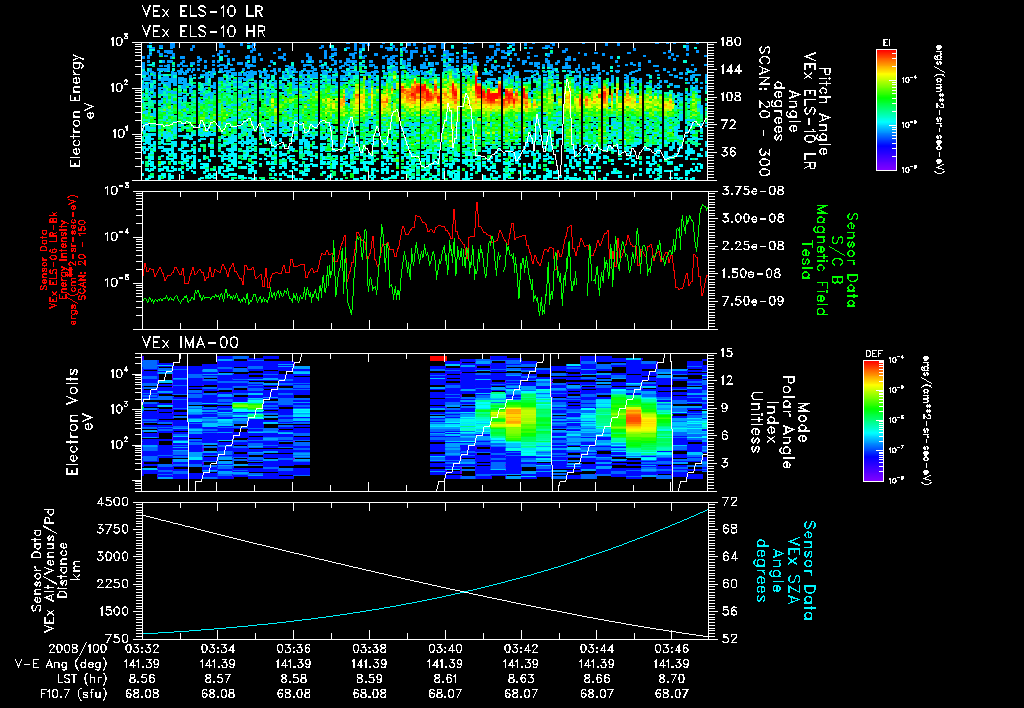Click the 3.75e-08 magnetic field tick
Image resolution: width=1024 pixels, height=708 pixels.
tap(752, 191)
